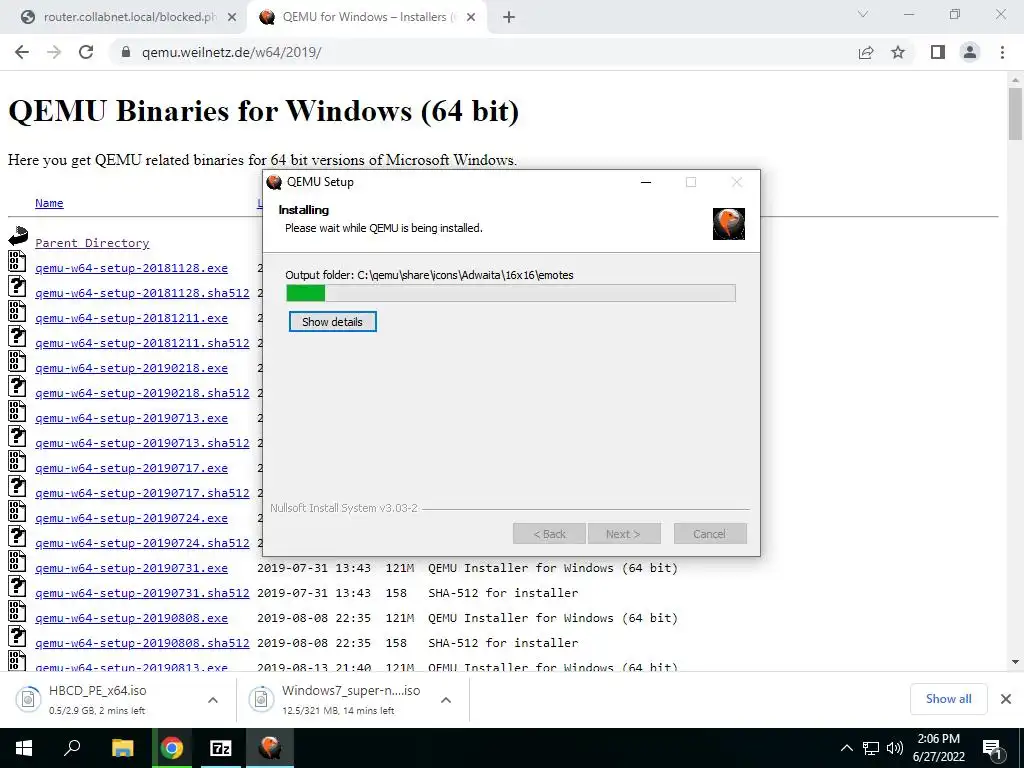The height and width of the screenshot is (768, 1024).
Task: Click the Name column header link
Action: tap(49, 203)
